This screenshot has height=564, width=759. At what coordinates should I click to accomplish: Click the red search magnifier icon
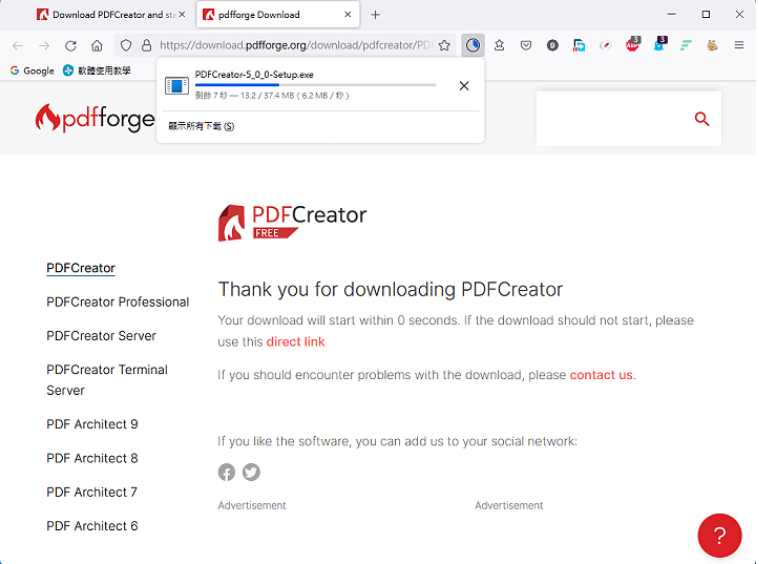click(702, 119)
